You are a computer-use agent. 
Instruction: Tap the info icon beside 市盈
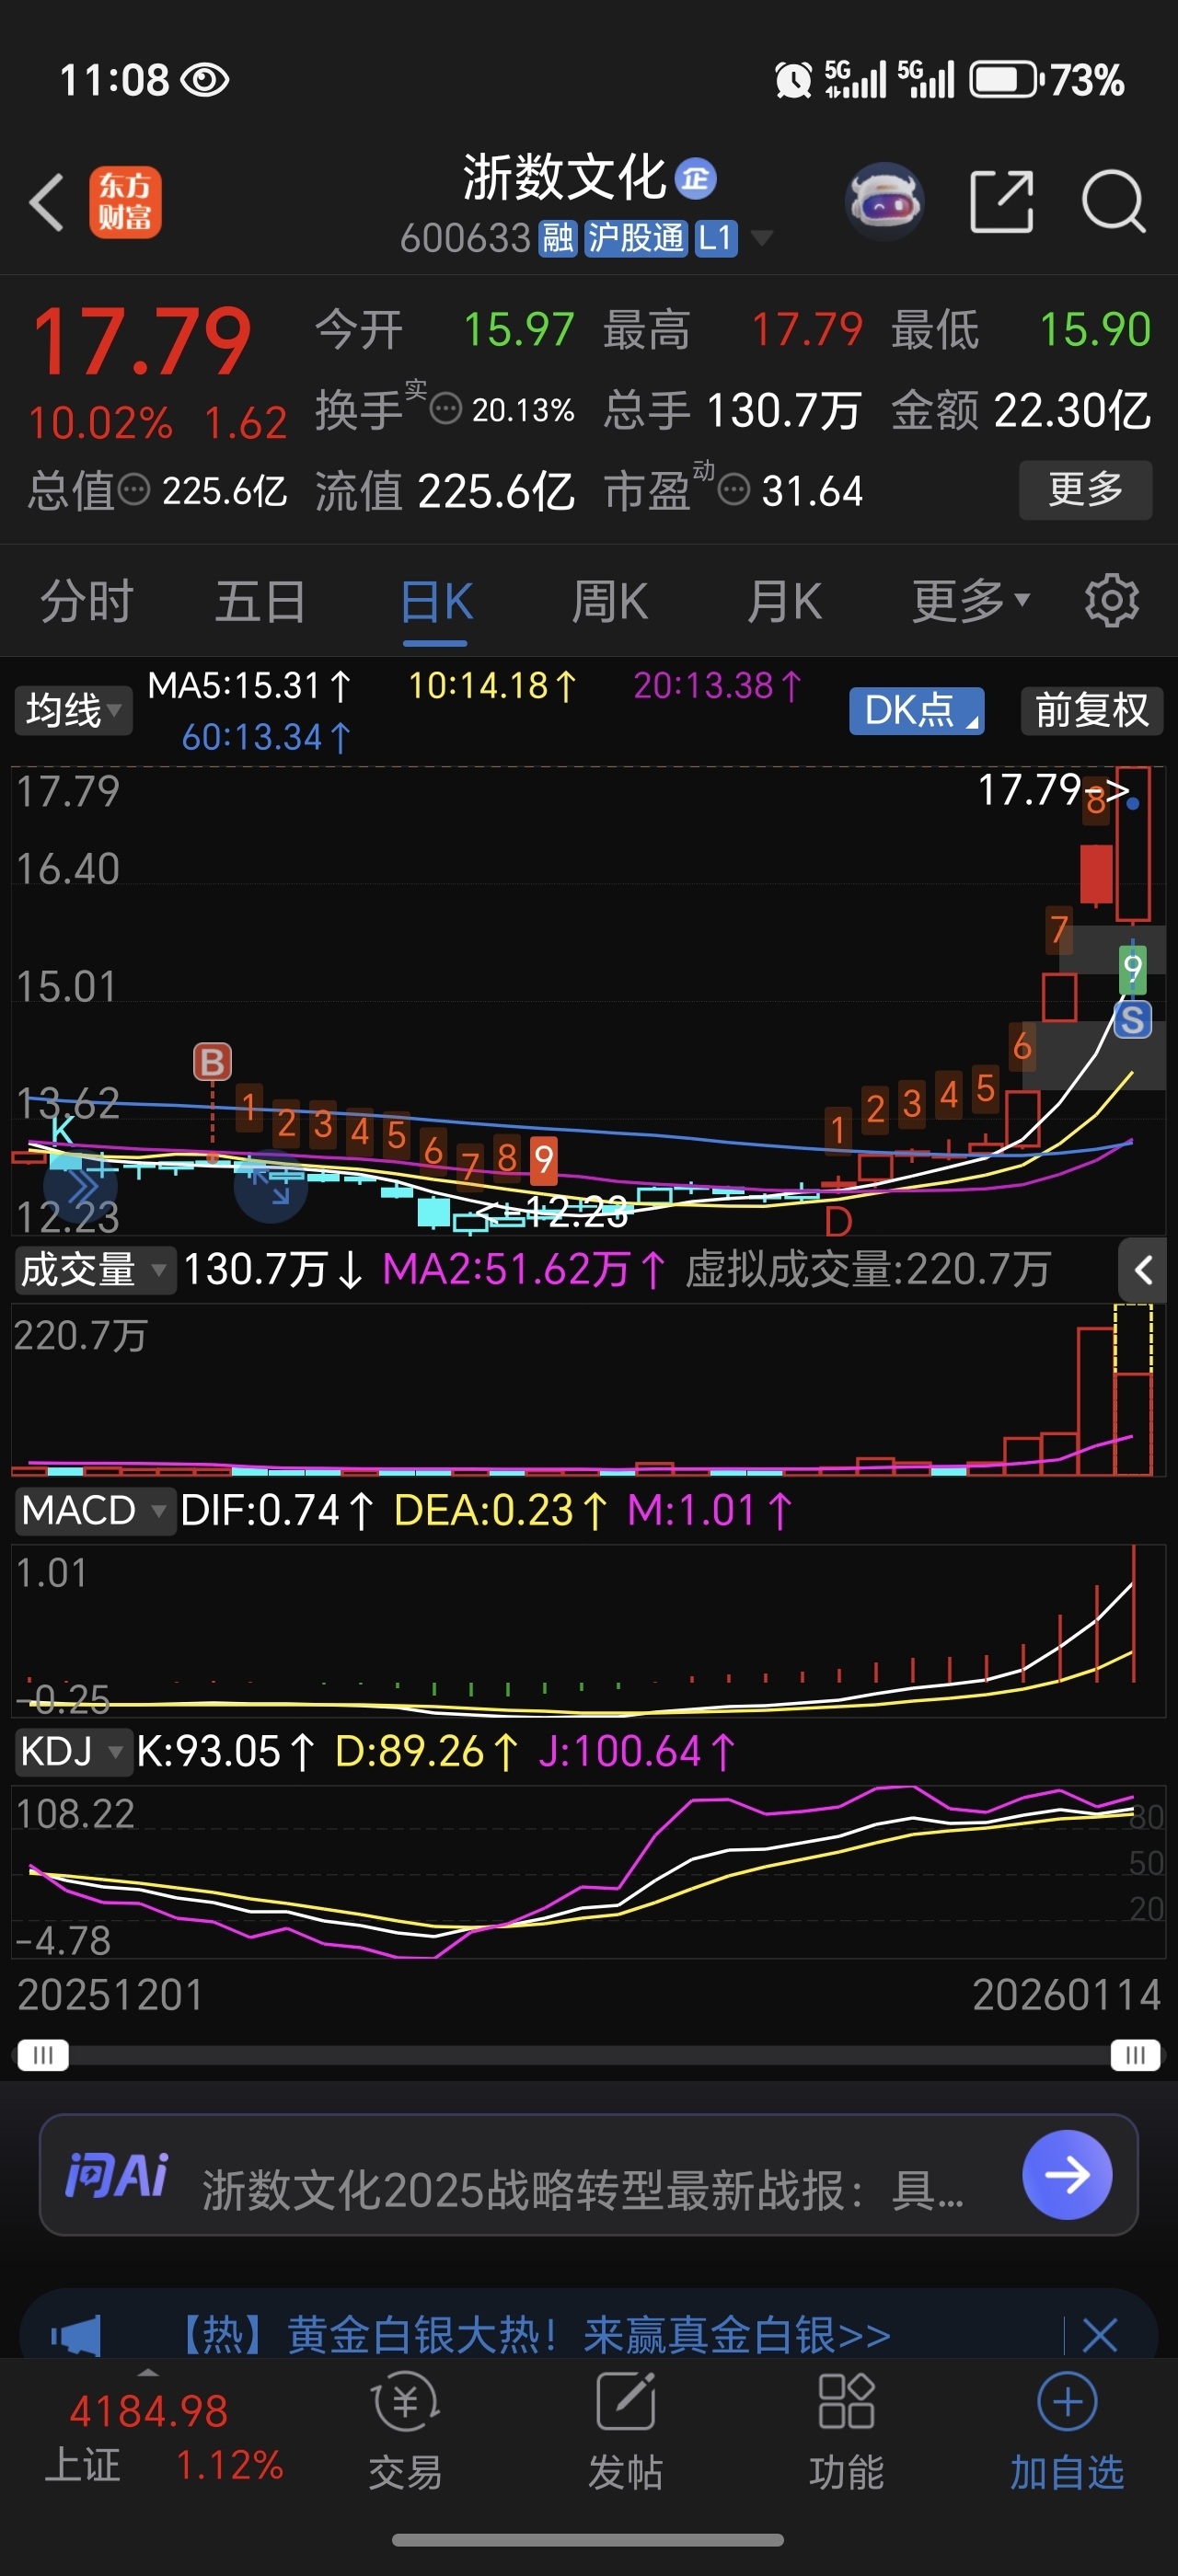734,490
